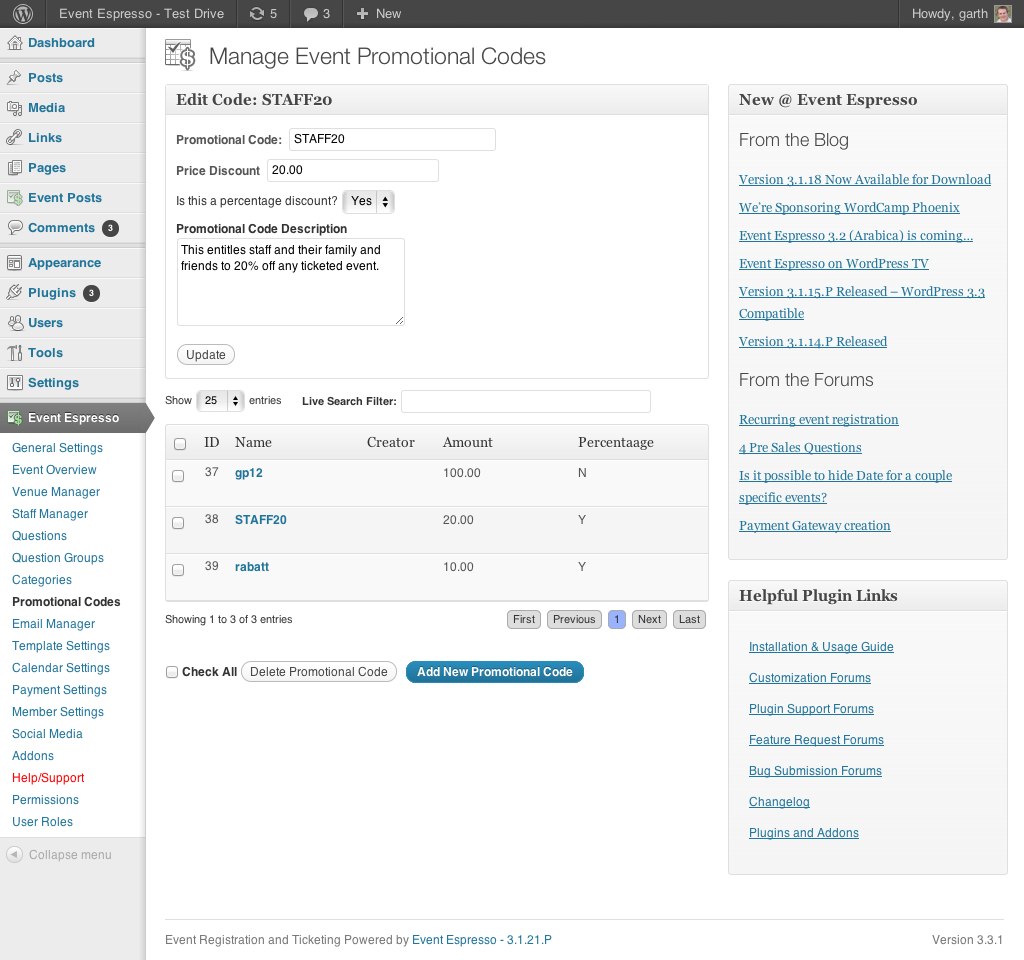Click the promotional codes page header icon
Screen dimensions: 1024x960
tap(180, 55)
